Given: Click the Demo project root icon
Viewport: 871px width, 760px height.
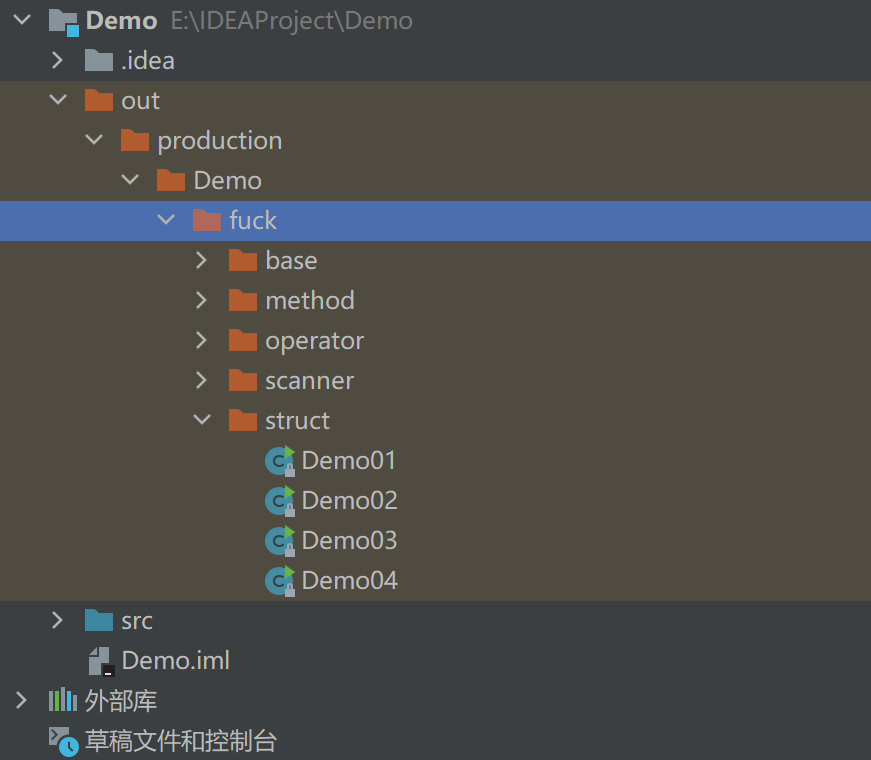Looking at the screenshot, I should (62, 20).
